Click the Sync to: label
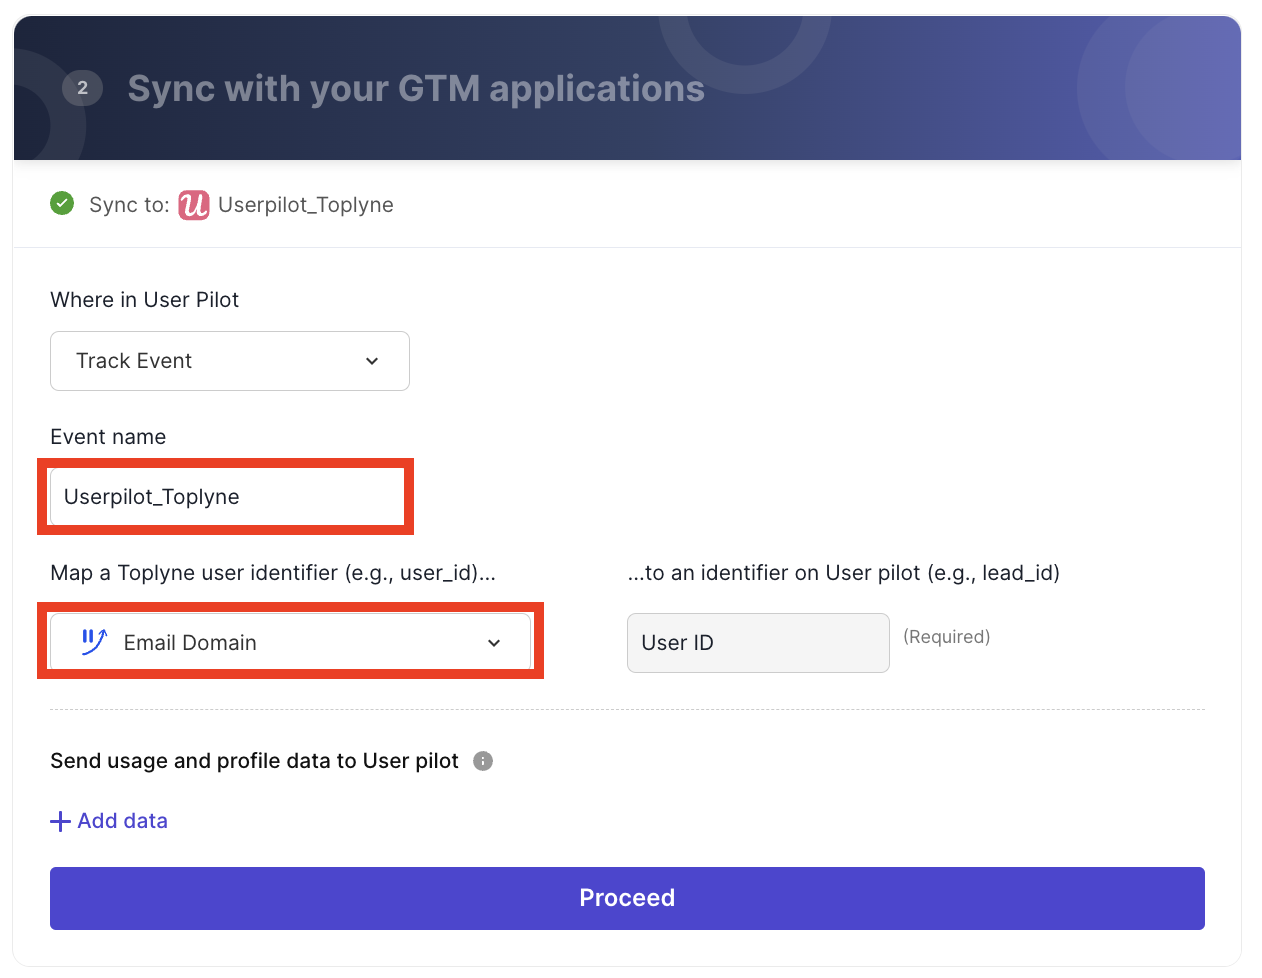 pyautogui.click(x=129, y=205)
